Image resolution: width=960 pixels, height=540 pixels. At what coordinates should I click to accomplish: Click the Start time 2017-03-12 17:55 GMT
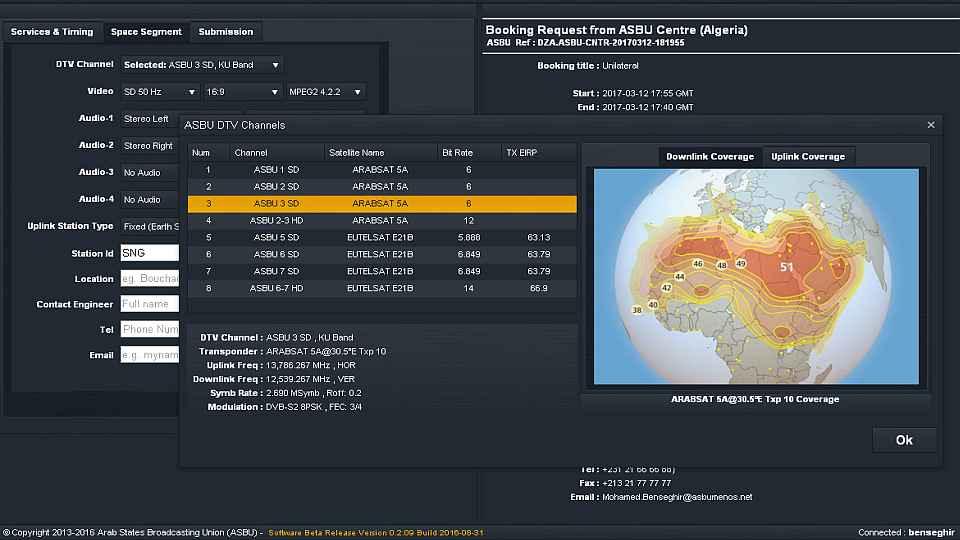pos(648,93)
